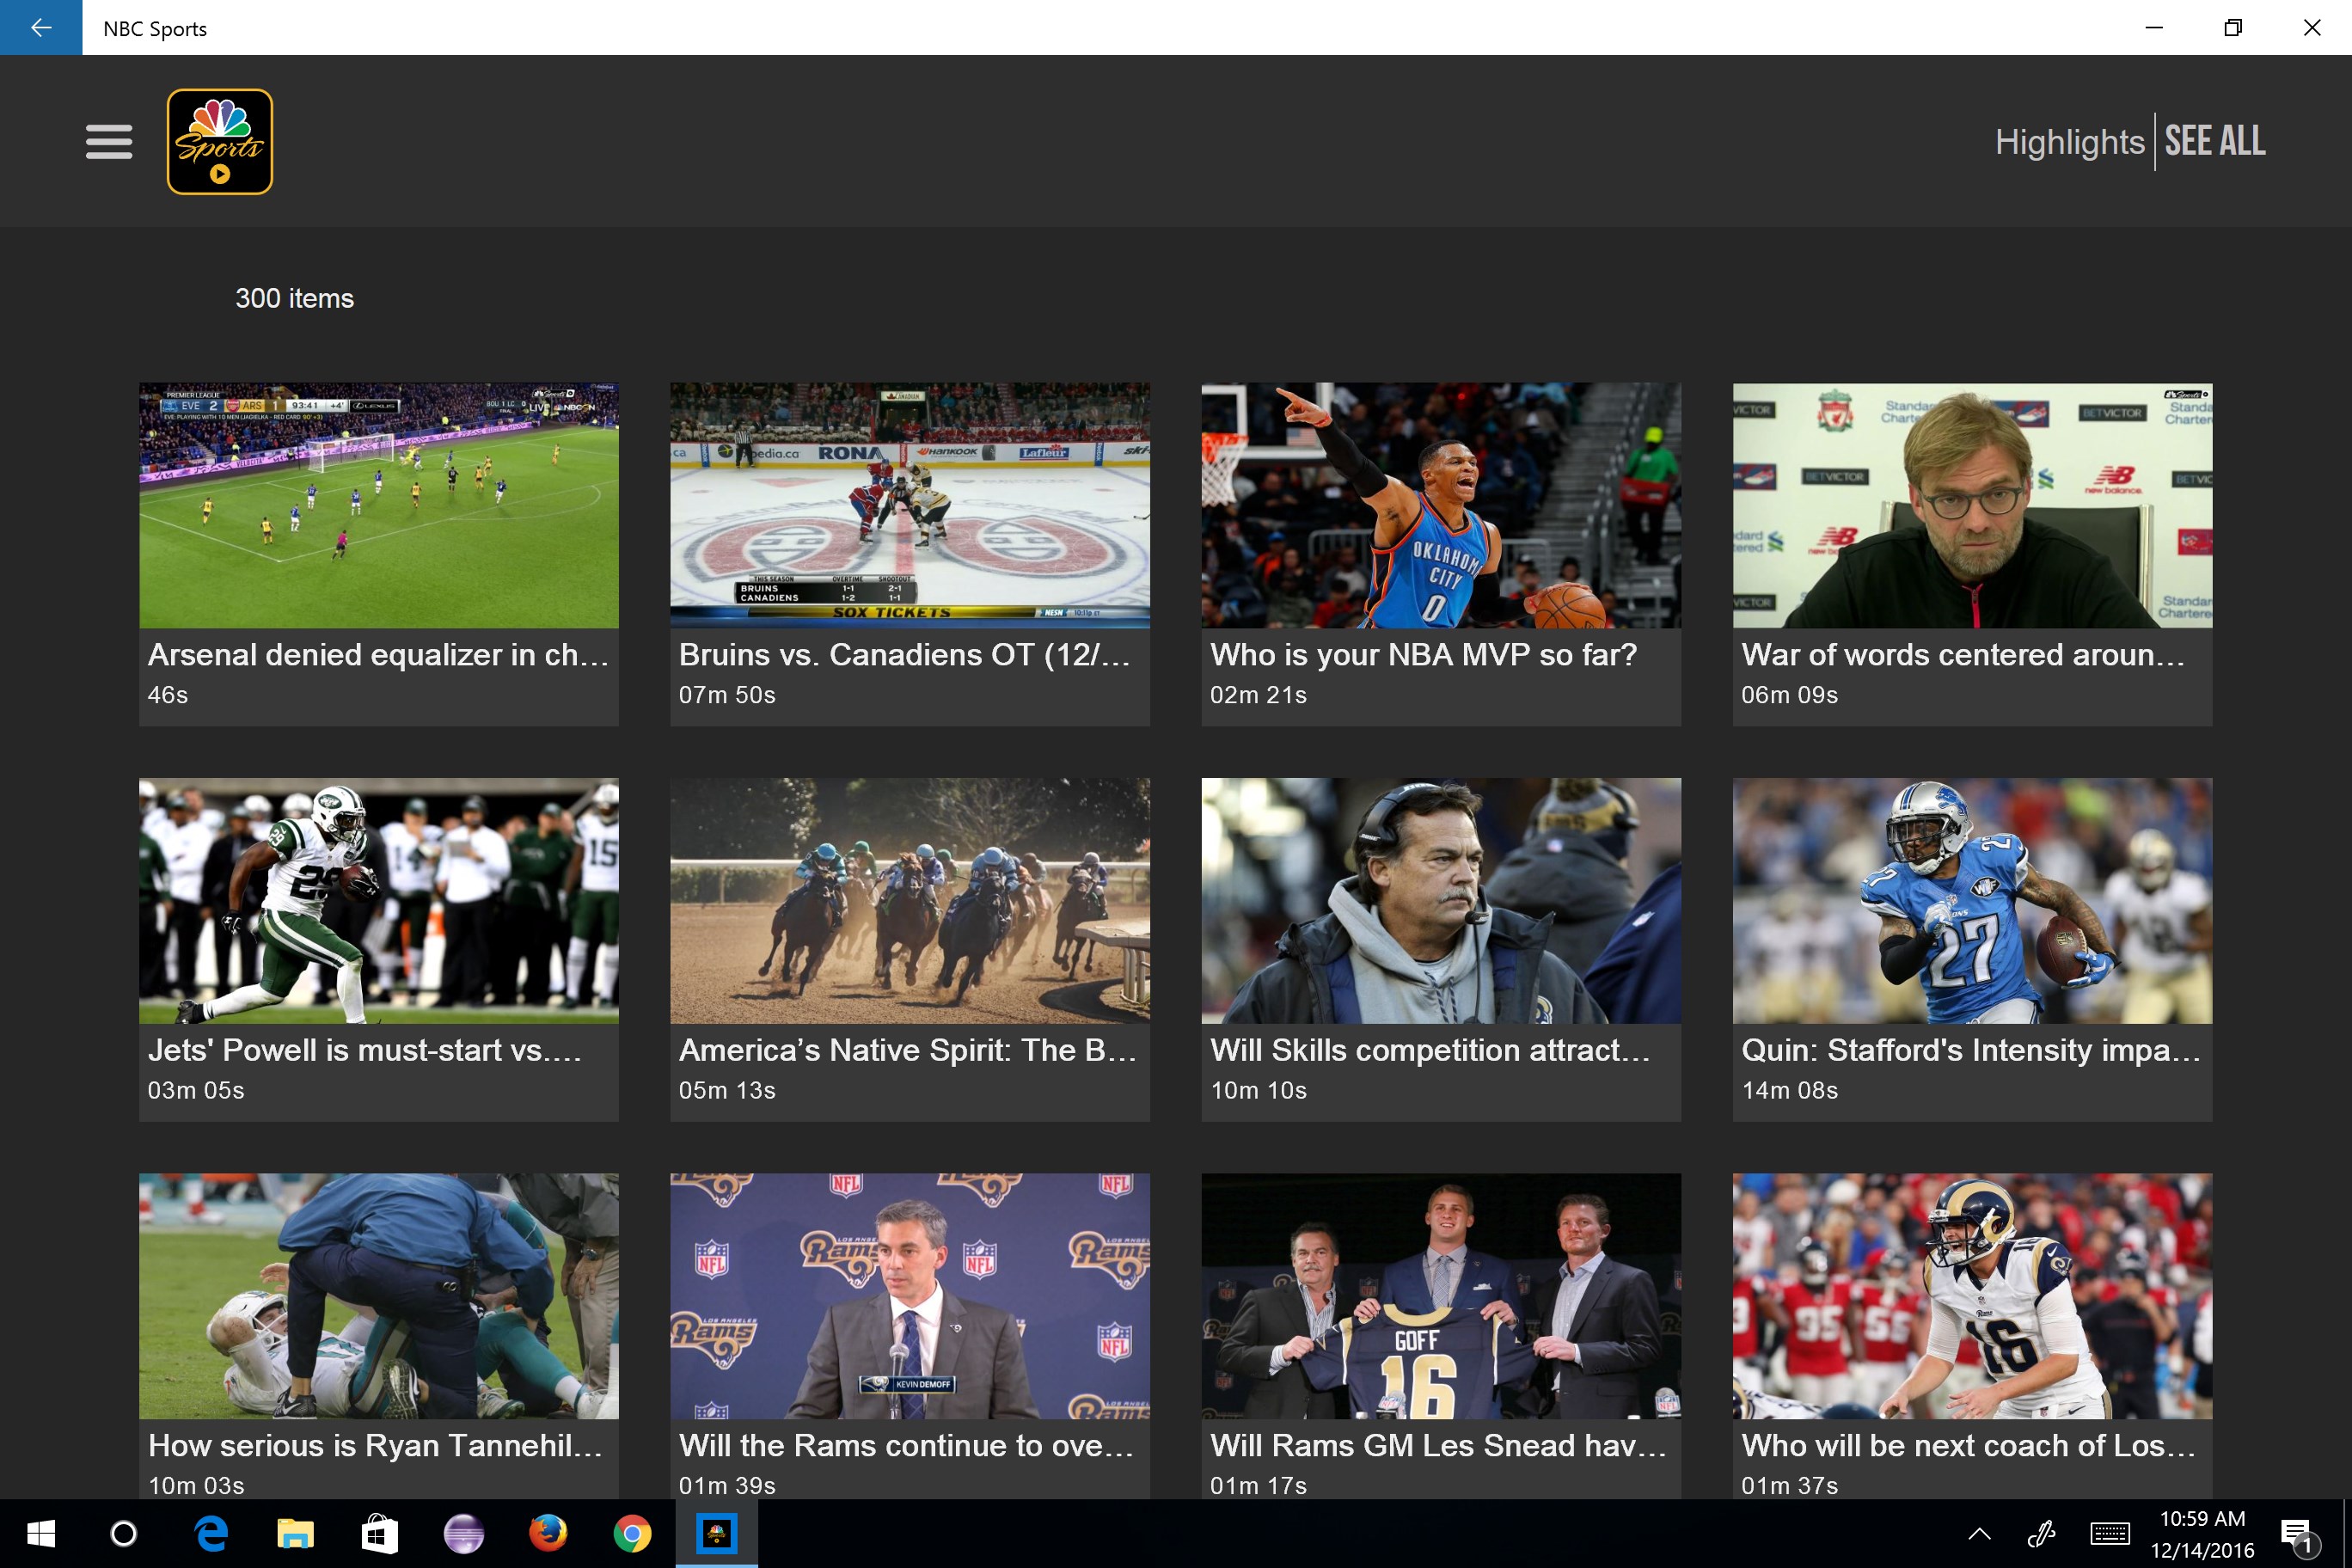Expand the system tray hidden icons chevron

click(x=1979, y=1534)
